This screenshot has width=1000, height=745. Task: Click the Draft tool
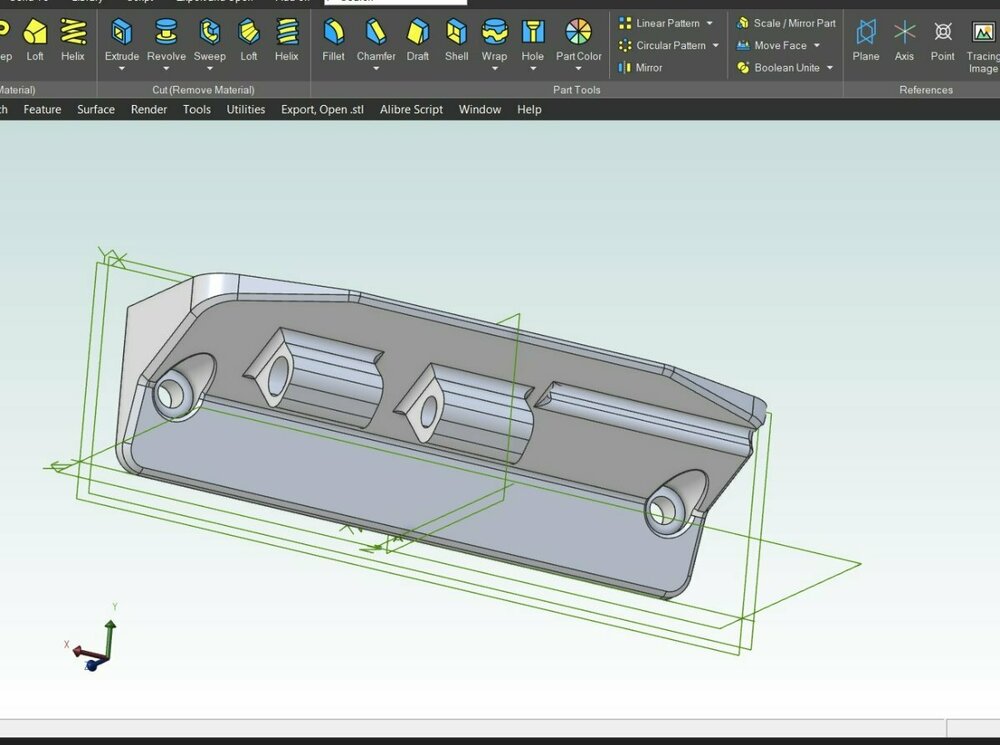pos(418,40)
